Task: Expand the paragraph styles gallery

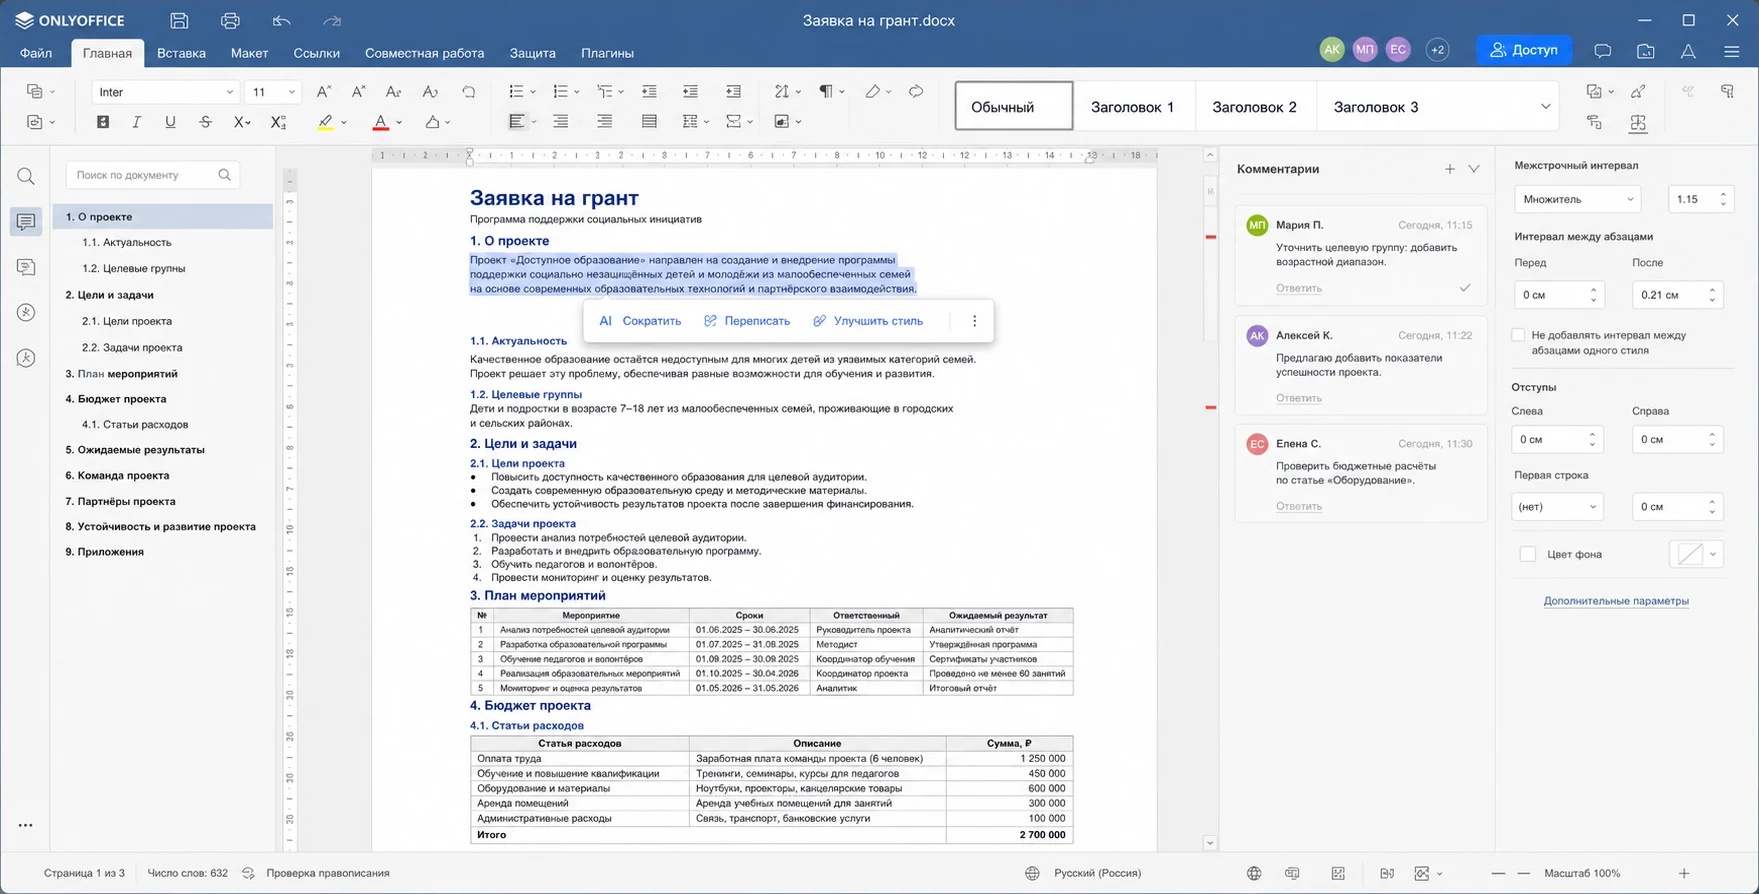Action: pyautogui.click(x=1545, y=107)
